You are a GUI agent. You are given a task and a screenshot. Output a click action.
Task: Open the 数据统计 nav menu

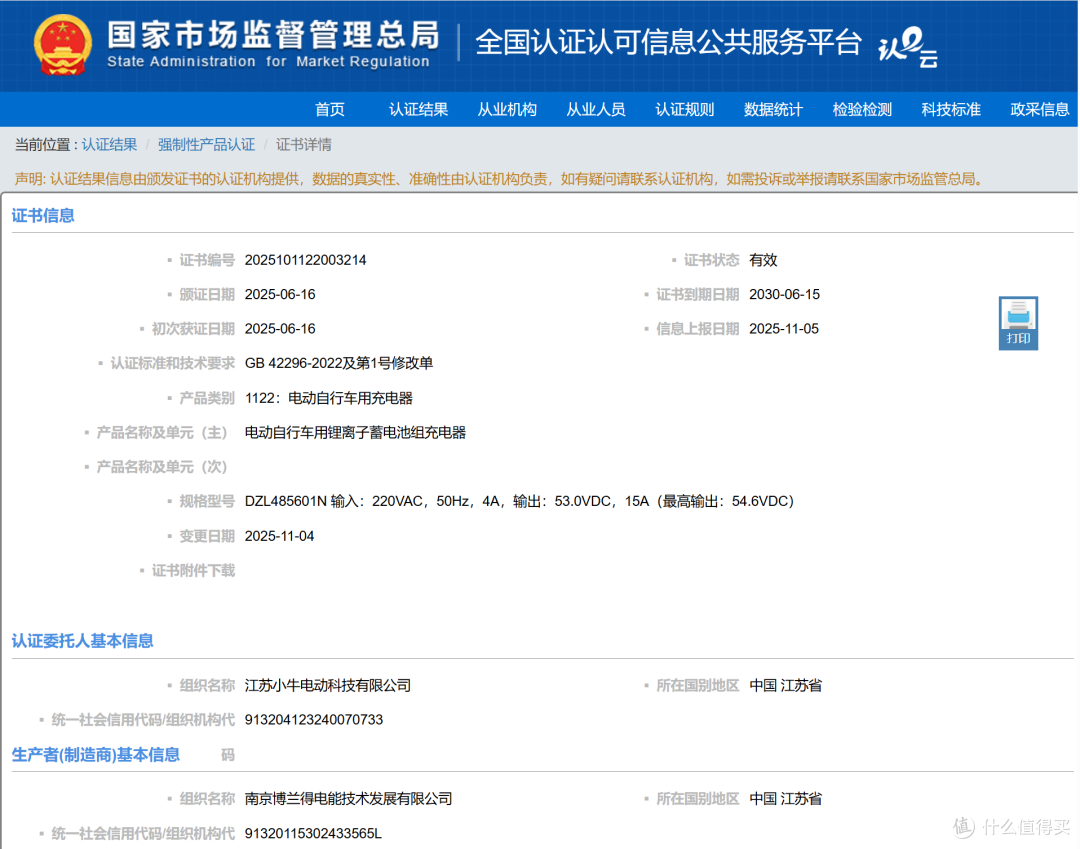pos(773,109)
